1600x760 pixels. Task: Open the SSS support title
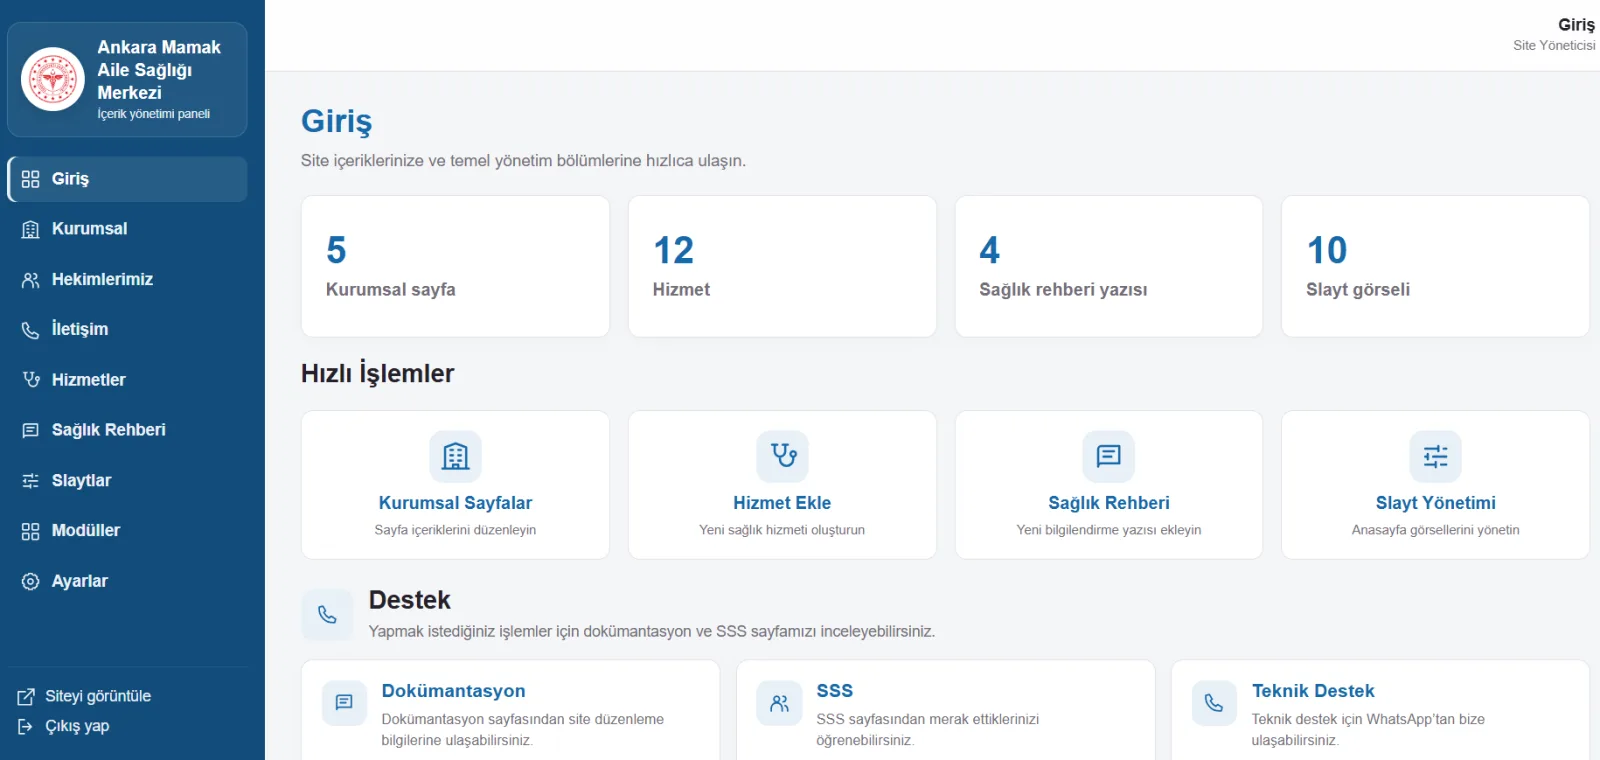click(x=835, y=691)
